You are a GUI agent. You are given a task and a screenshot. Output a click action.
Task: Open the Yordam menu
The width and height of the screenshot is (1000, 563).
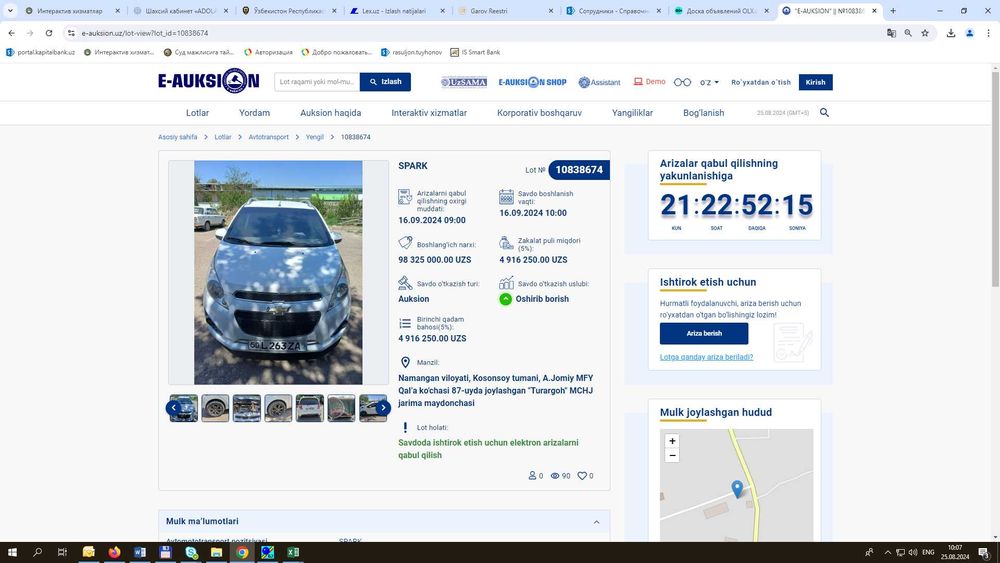coord(254,113)
